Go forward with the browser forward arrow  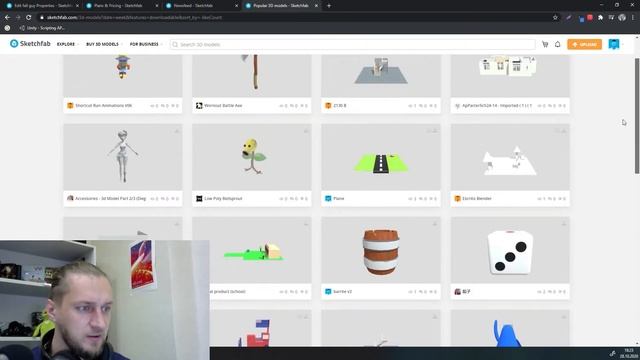click(18, 18)
